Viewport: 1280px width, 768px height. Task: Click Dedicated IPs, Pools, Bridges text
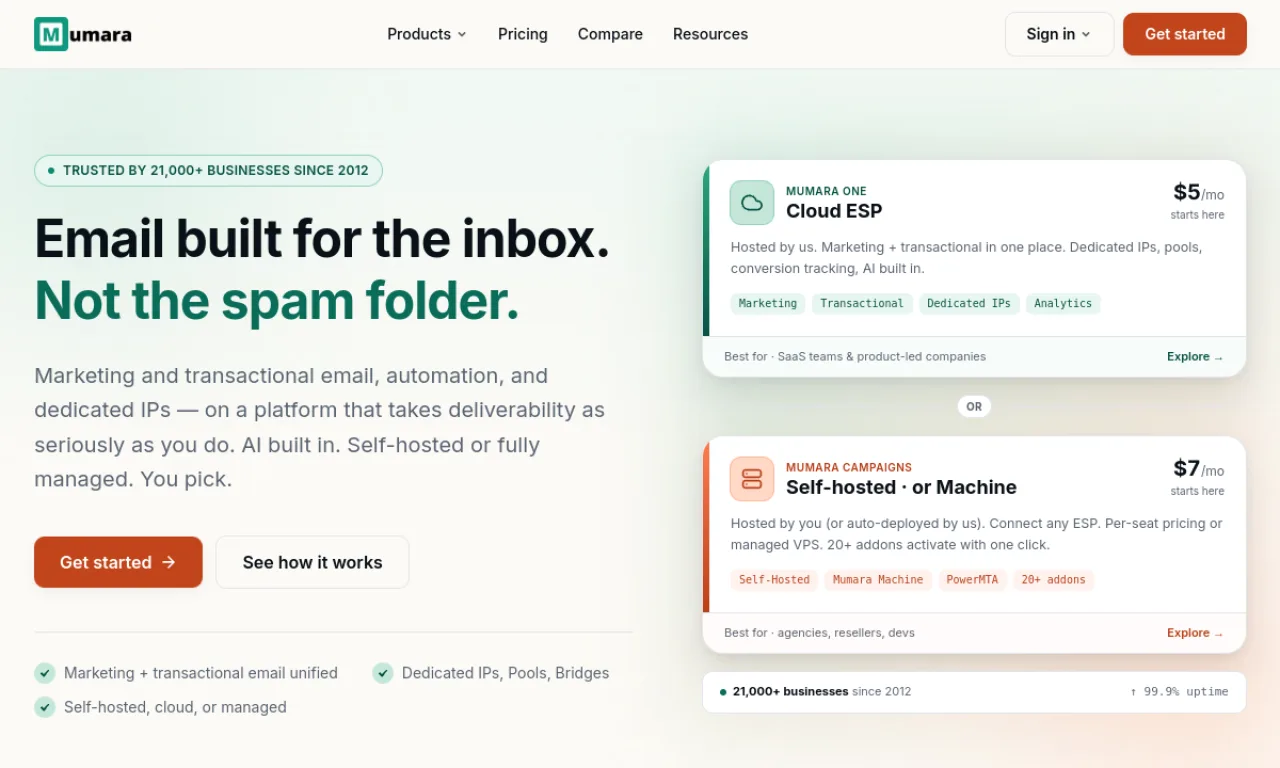click(x=505, y=673)
